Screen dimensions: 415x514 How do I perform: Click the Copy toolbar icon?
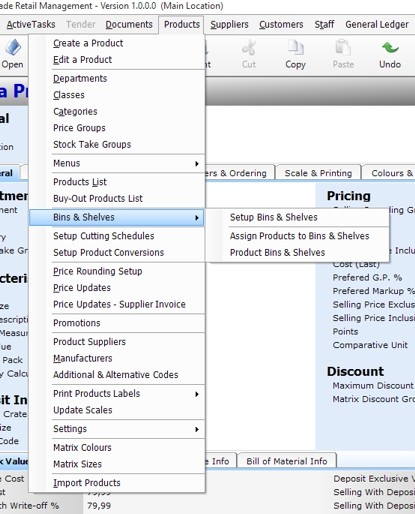click(x=295, y=48)
